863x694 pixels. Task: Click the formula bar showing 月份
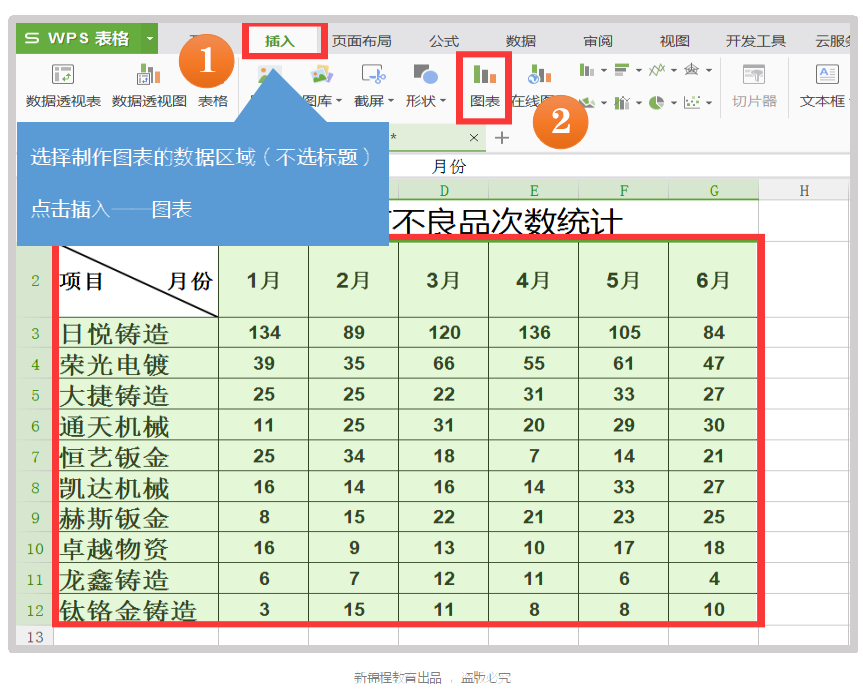[x=619, y=166]
